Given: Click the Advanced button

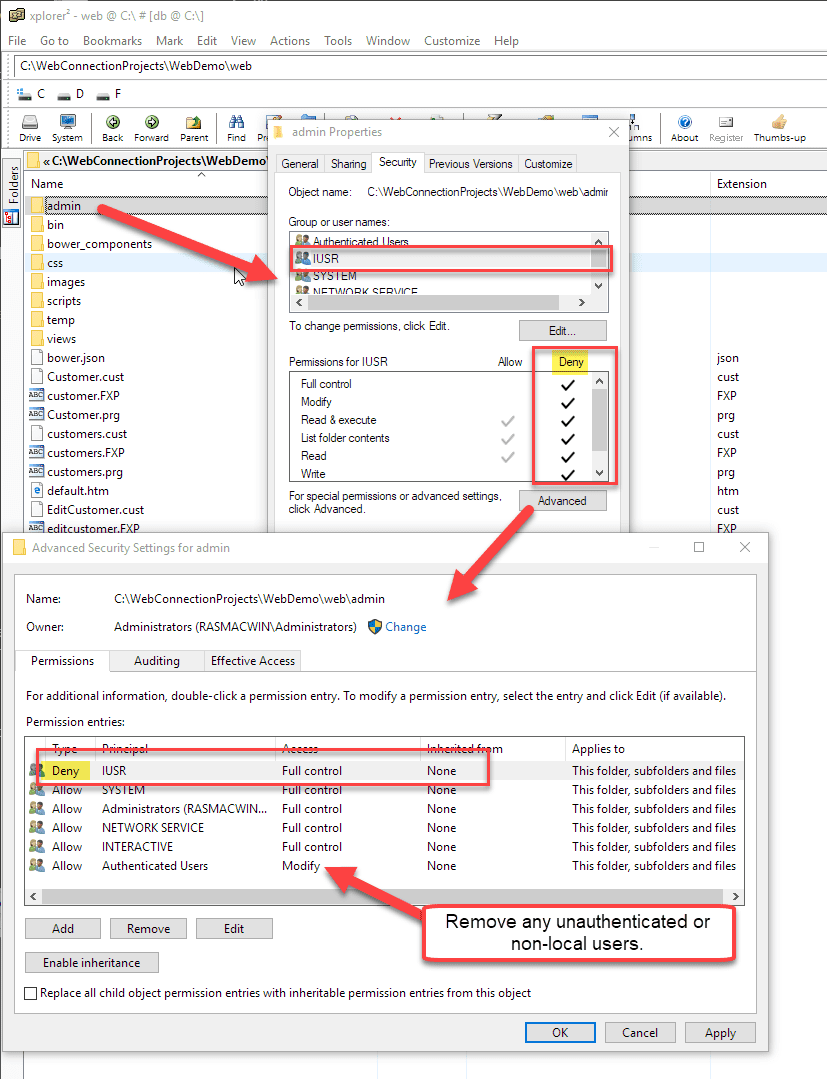Looking at the screenshot, I should (562, 501).
